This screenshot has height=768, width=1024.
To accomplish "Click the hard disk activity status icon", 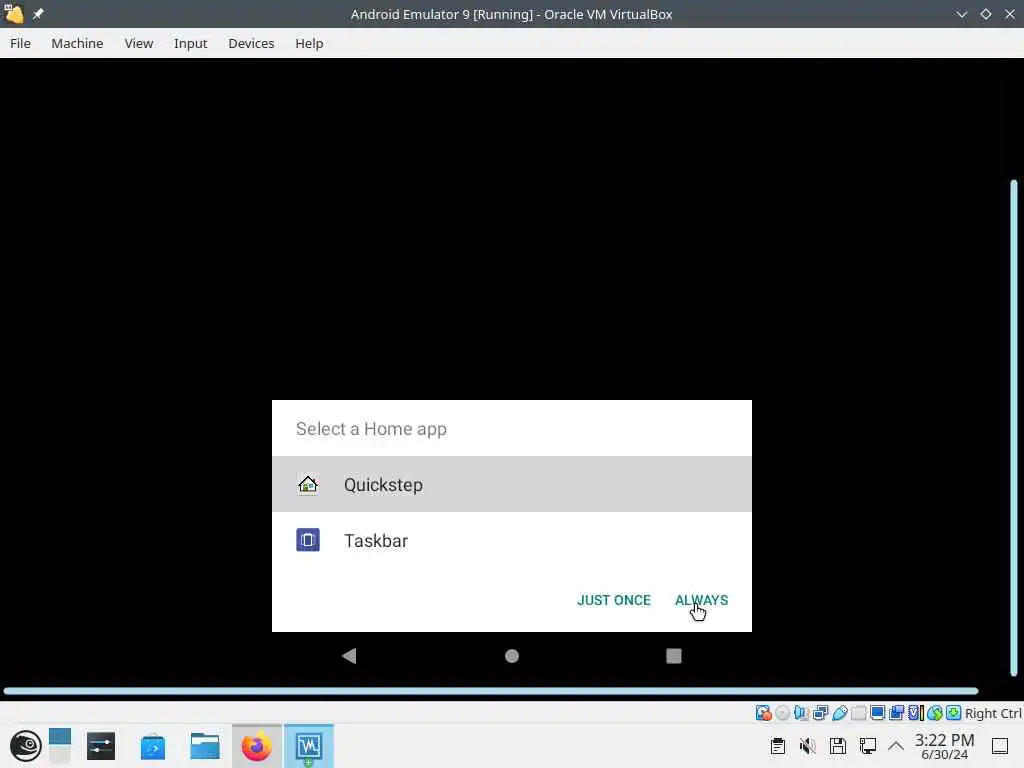I will tap(763, 713).
